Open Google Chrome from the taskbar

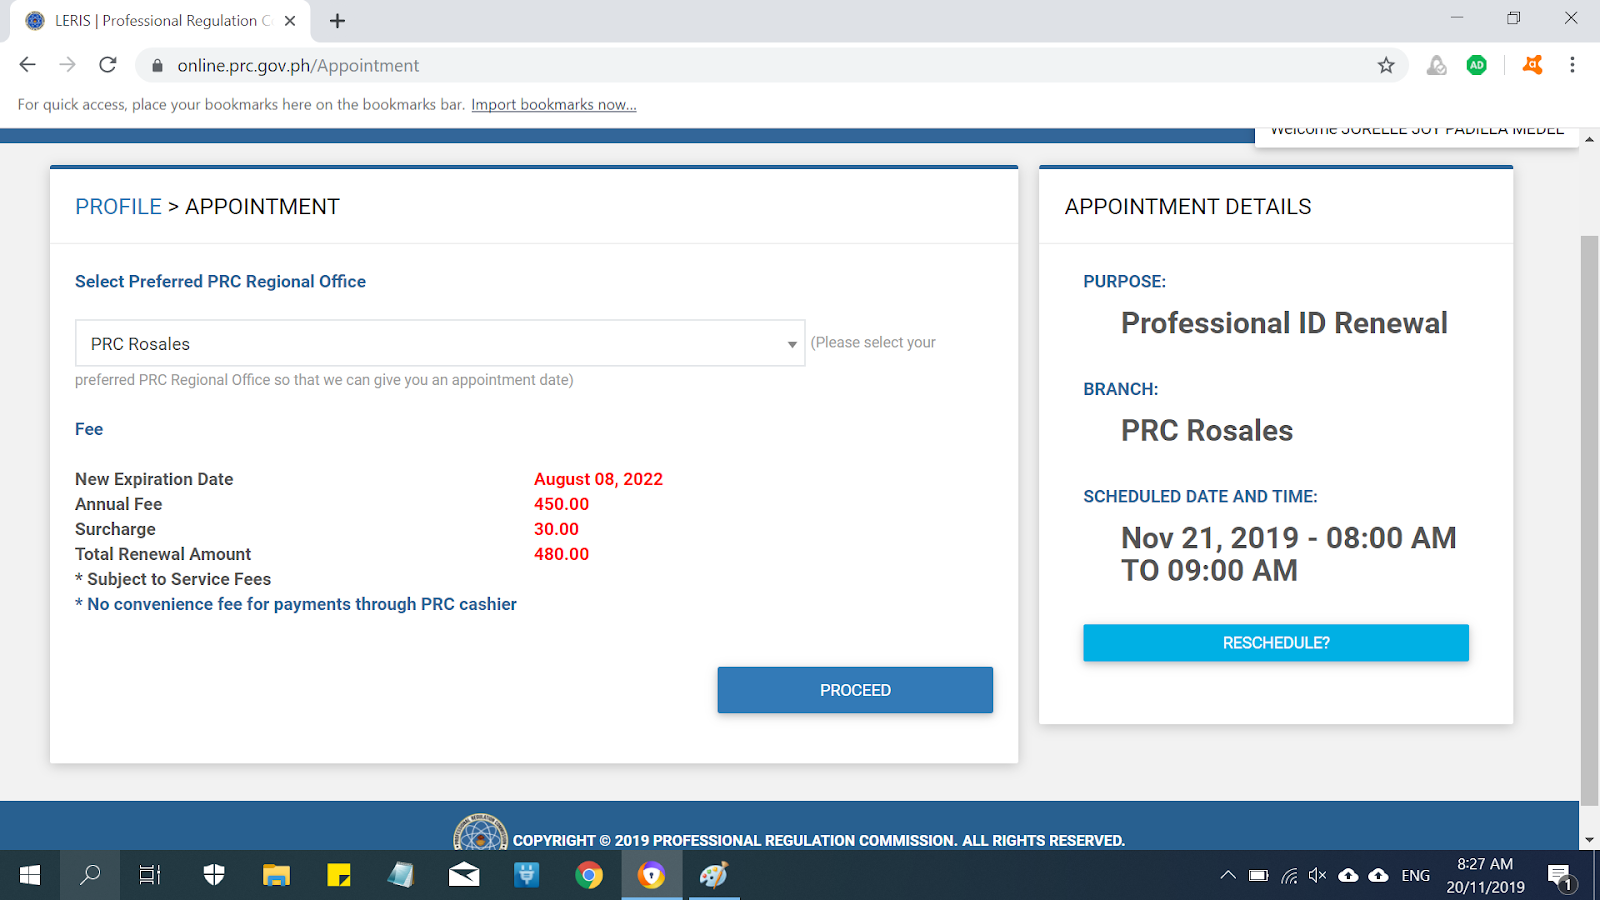tap(590, 875)
